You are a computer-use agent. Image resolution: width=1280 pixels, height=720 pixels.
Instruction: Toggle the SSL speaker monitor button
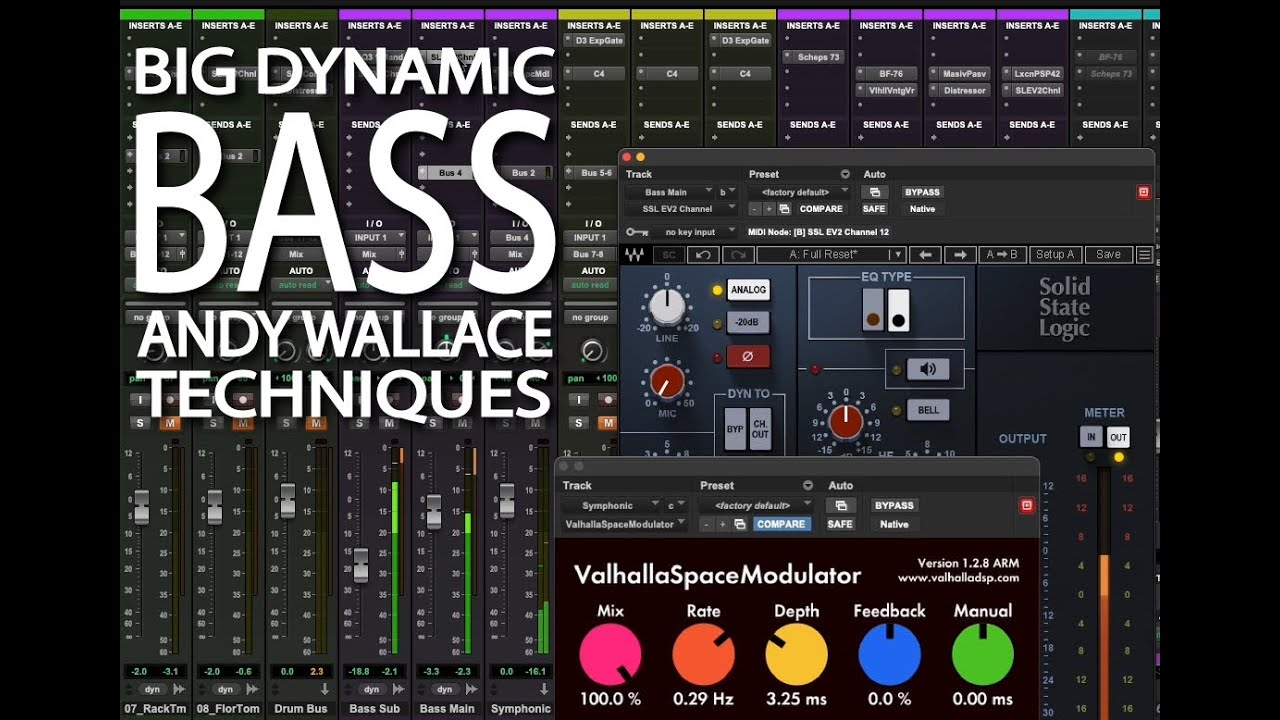coord(927,369)
